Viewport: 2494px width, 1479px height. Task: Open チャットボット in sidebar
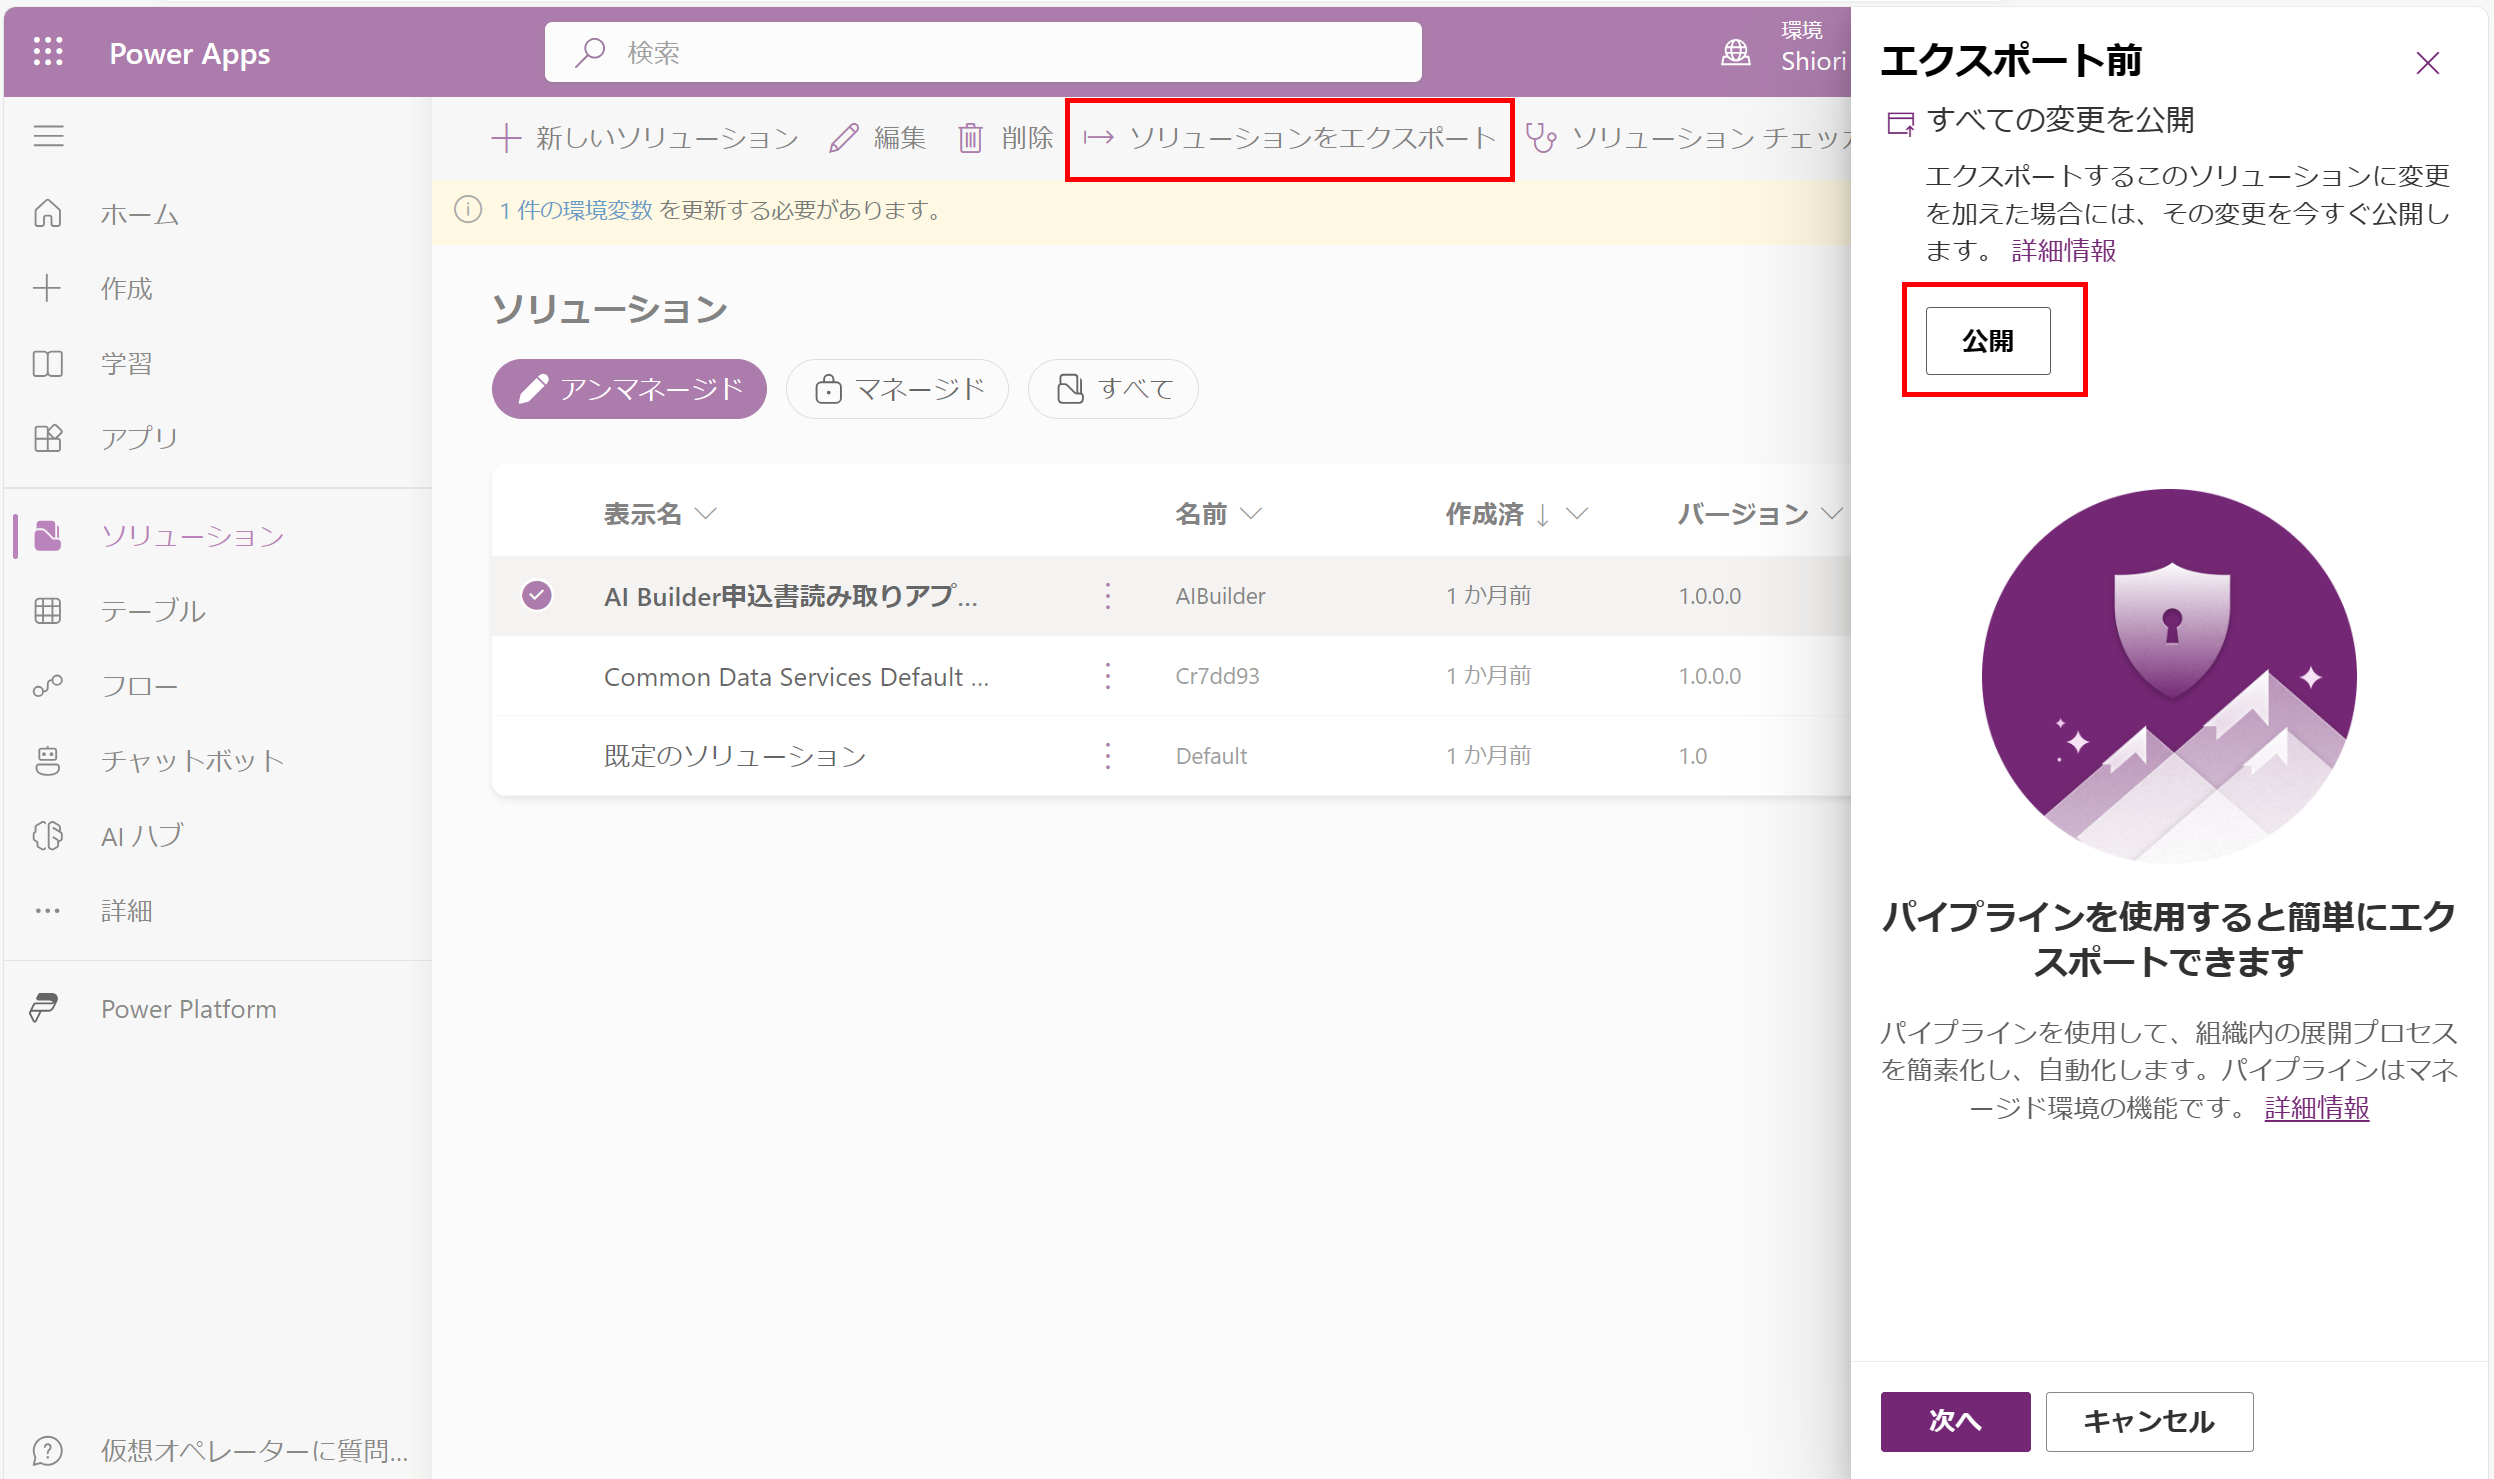(x=192, y=760)
